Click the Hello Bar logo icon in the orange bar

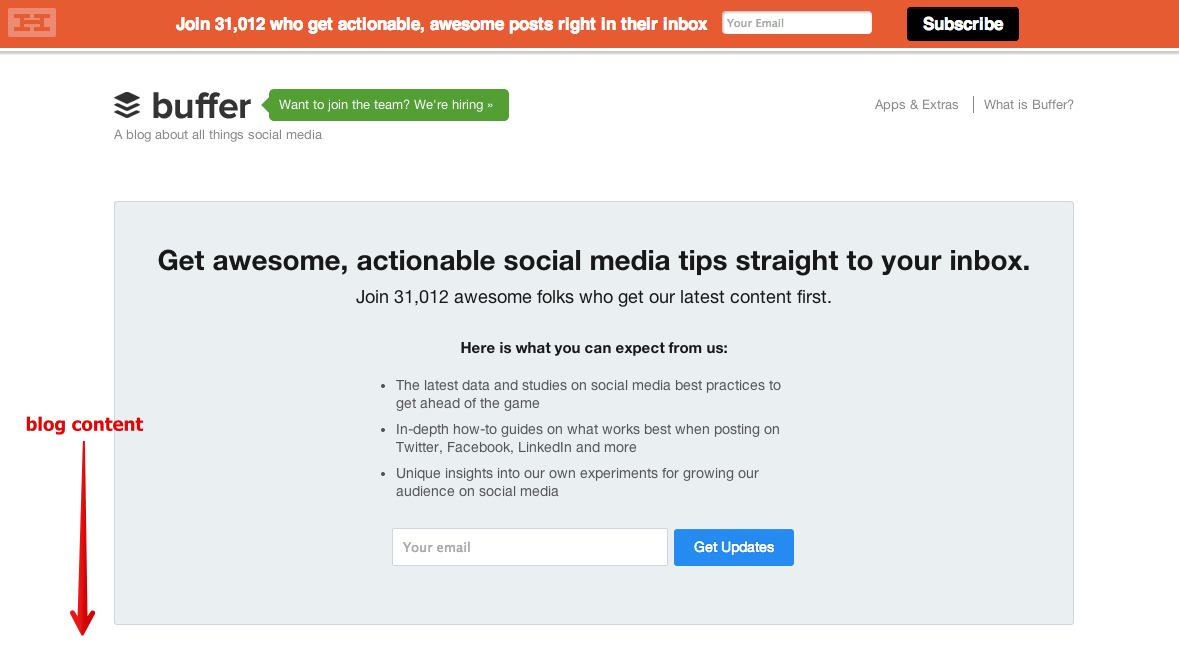(32, 22)
